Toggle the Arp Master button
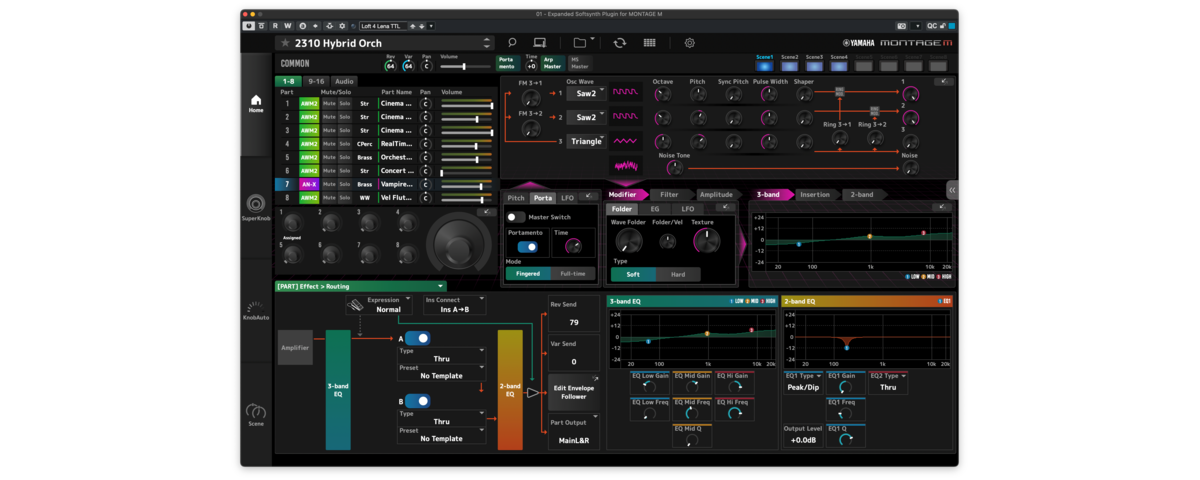This screenshot has height=480, width=1200. 552,63
